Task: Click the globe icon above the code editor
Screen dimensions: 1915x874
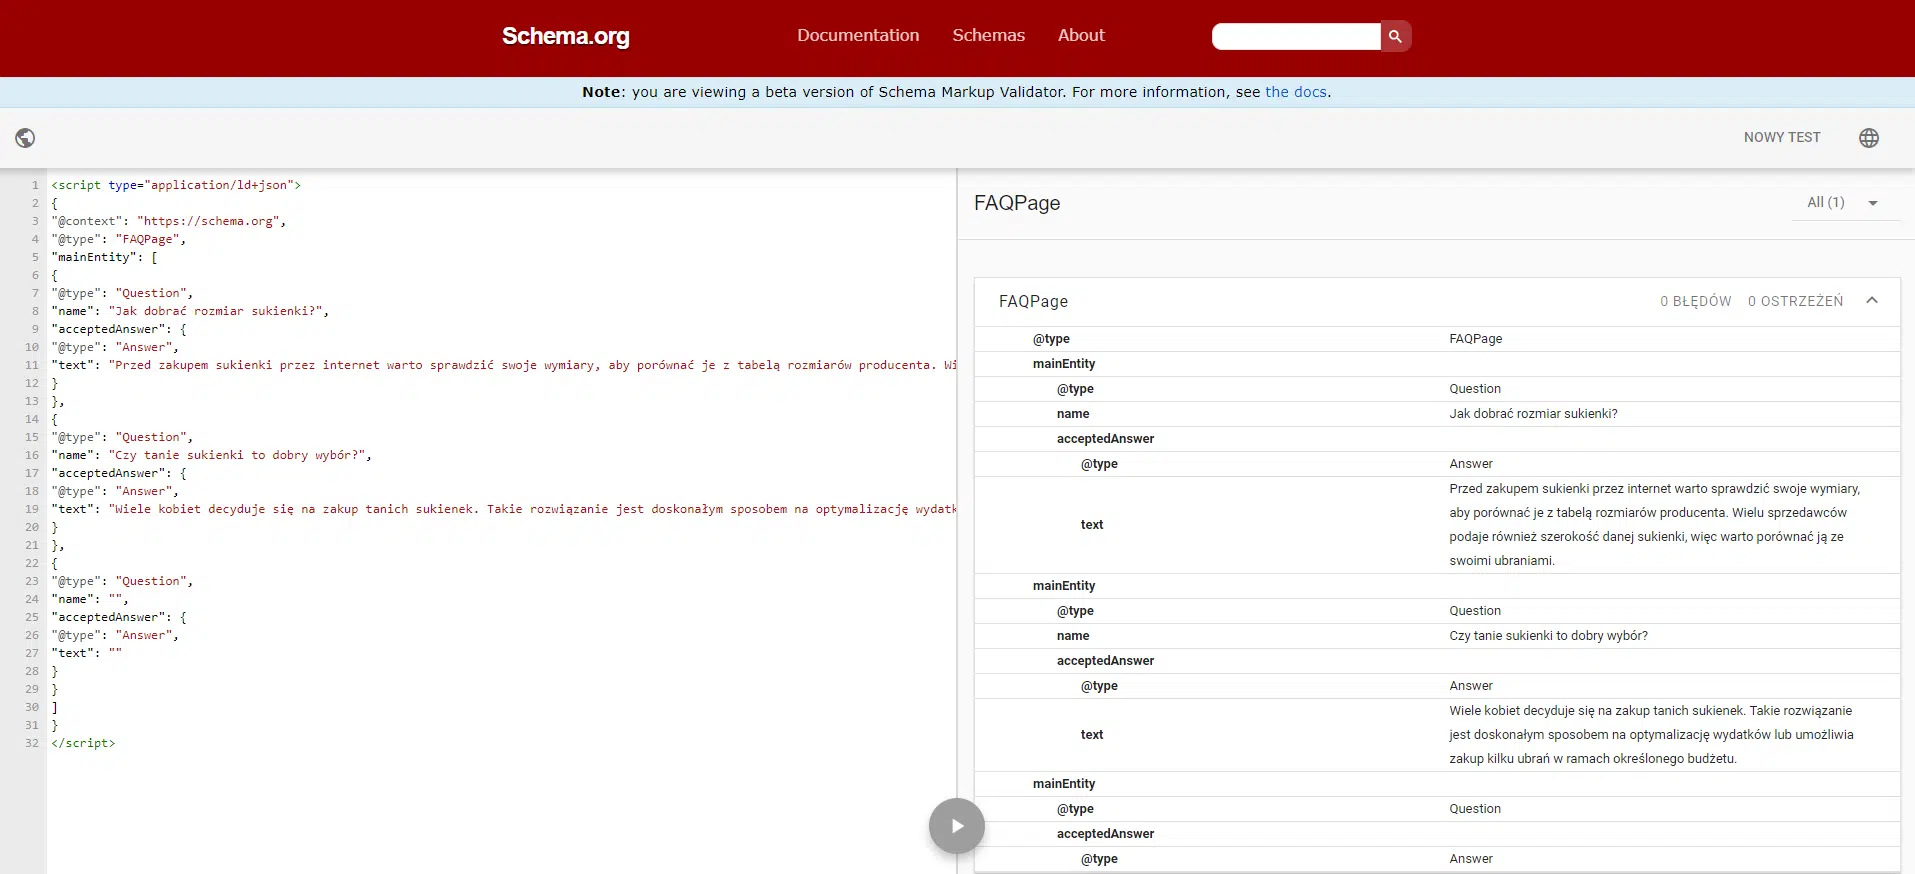Action: (x=25, y=138)
